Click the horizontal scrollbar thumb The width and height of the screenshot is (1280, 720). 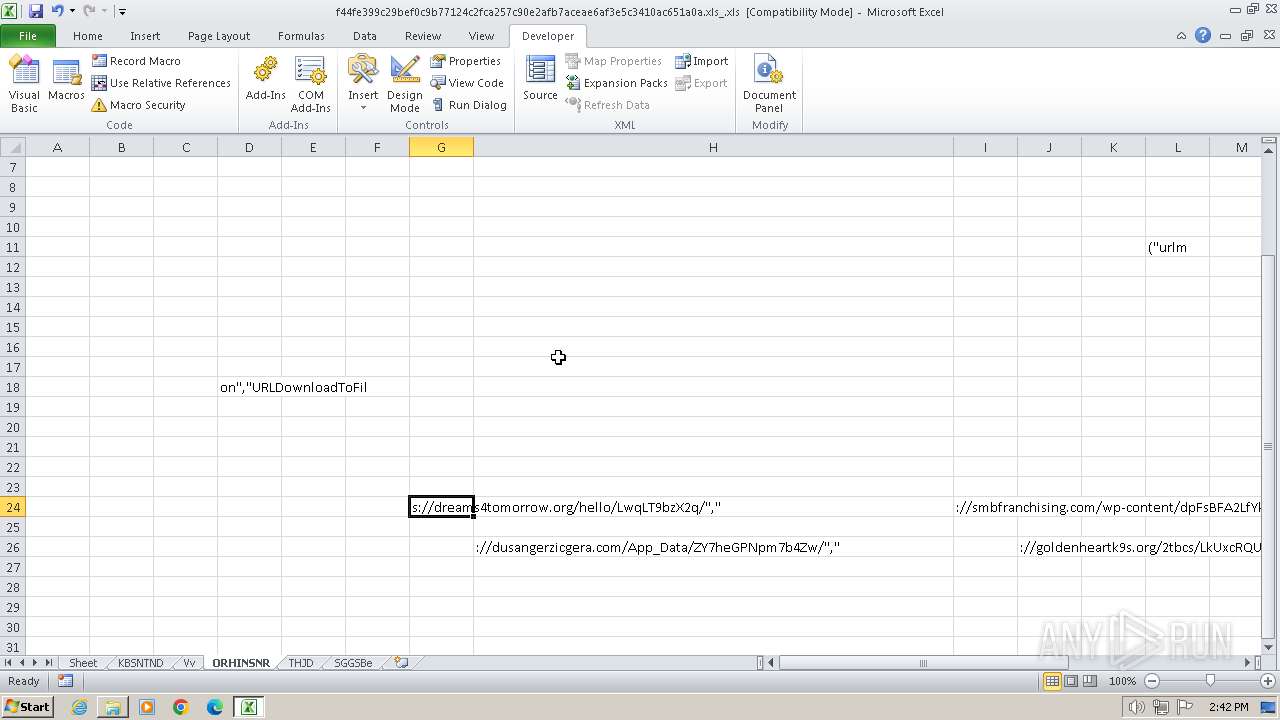pos(923,663)
